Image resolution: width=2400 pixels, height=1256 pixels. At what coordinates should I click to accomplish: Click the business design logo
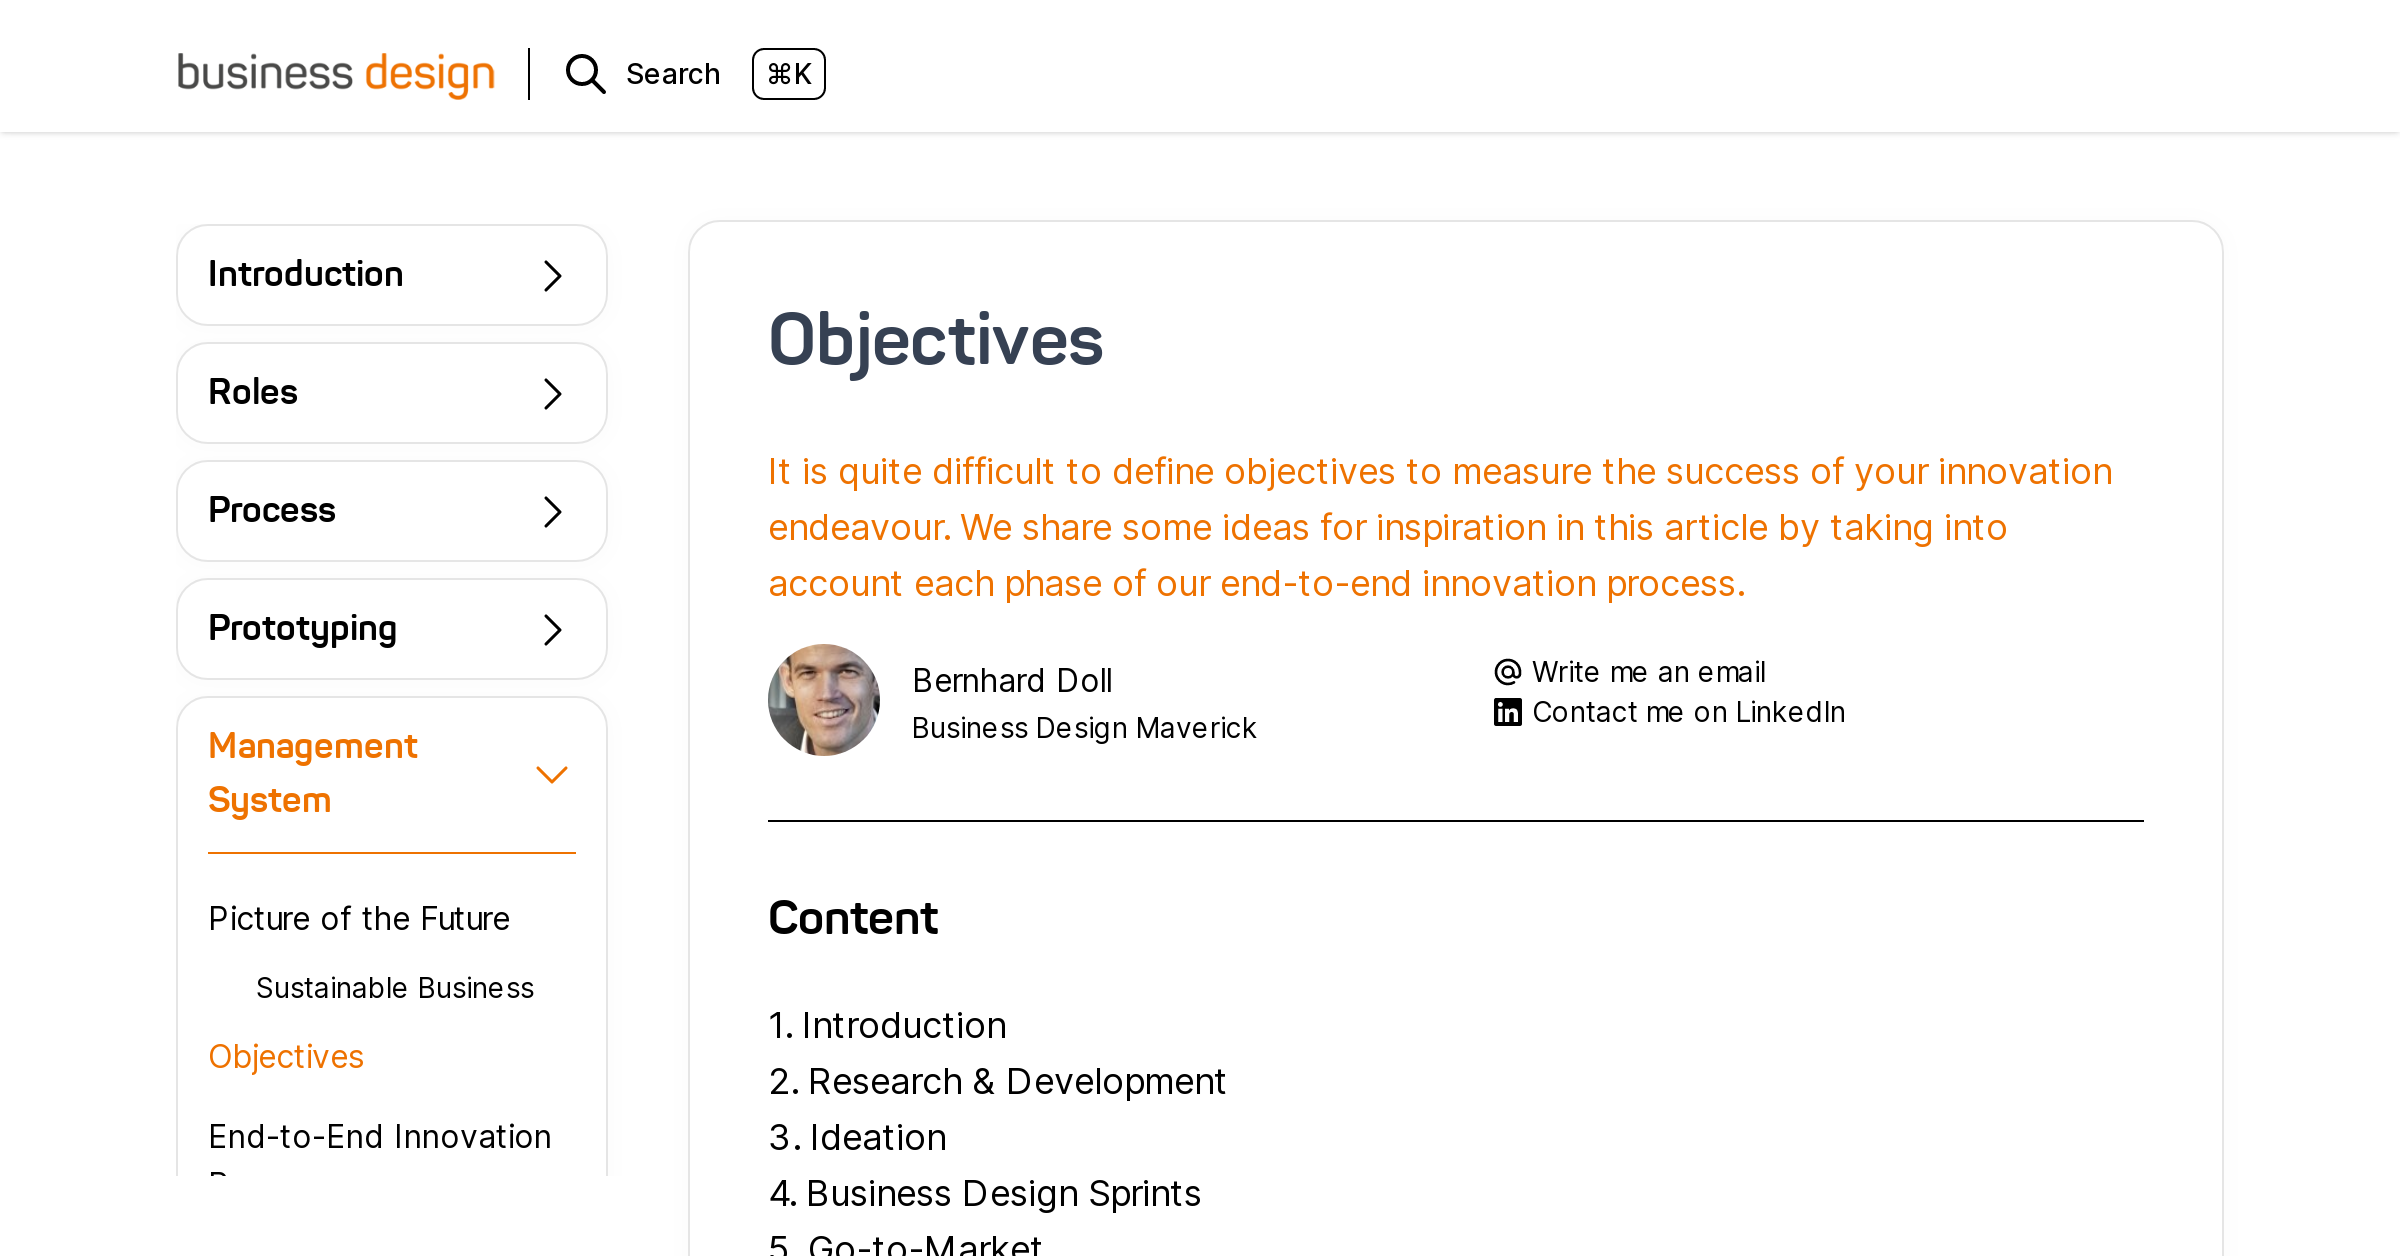[336, 72]
